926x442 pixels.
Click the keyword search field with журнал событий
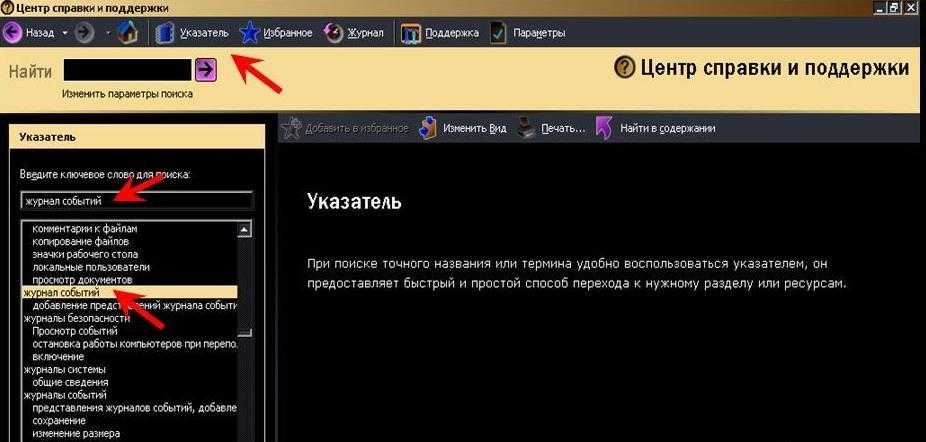pos(136,201)
